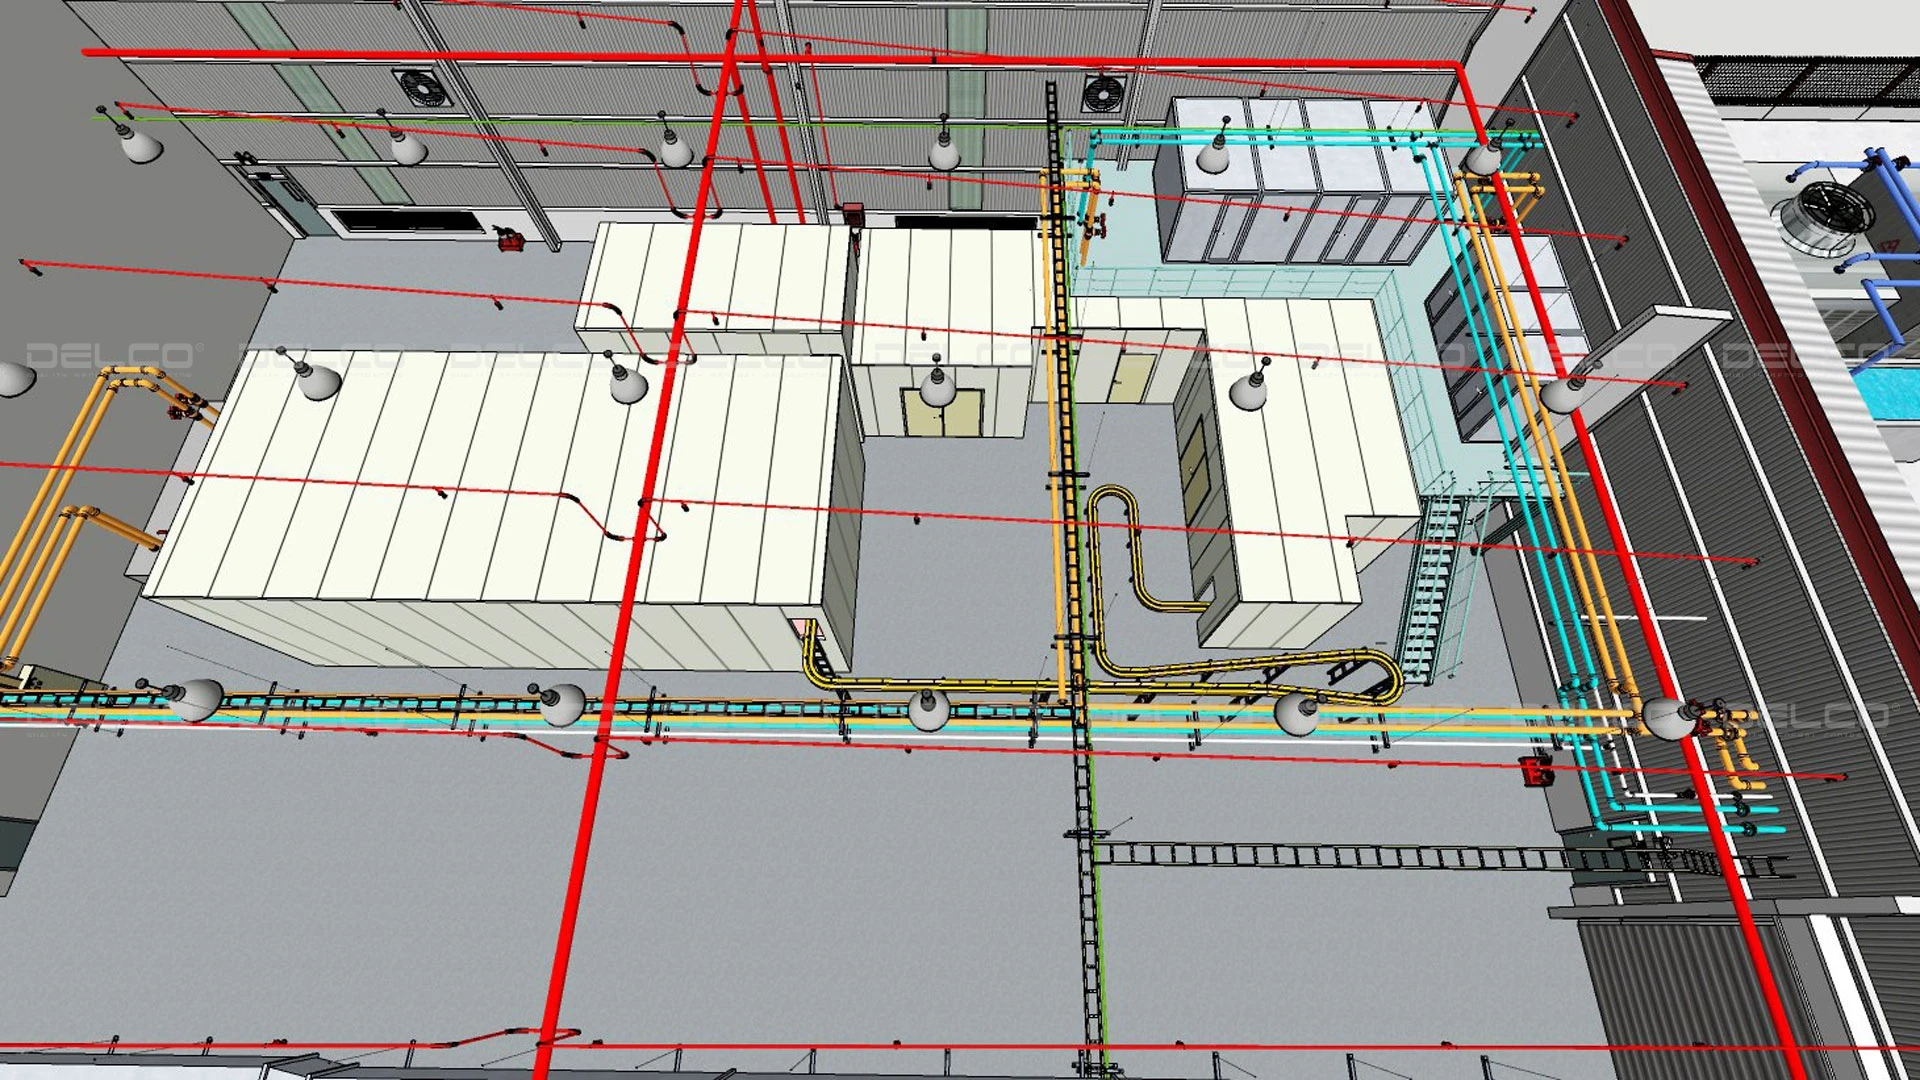
Task: Select the red fire extinguisher beside the left wall door
Action: click(511, 239)
